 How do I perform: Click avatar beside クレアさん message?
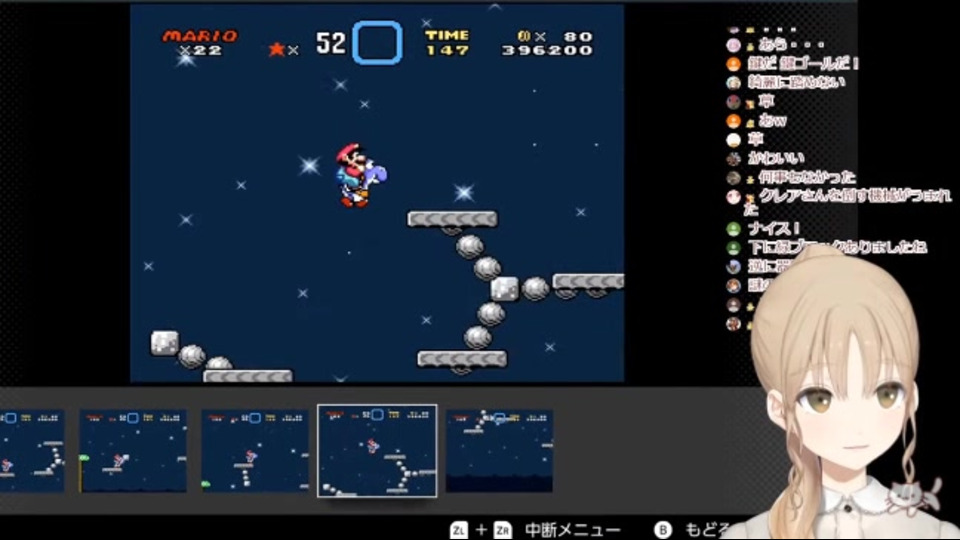(733, 197)
